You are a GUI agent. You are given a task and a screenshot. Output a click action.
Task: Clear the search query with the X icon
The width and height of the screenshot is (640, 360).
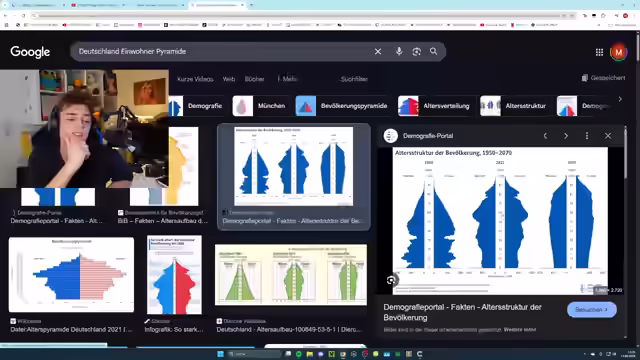click(x=378, y=51)
